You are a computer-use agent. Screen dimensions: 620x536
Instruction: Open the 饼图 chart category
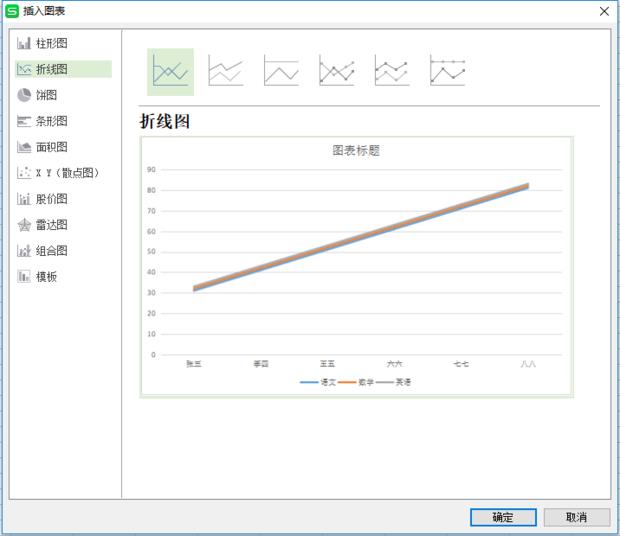click(46, 95)
